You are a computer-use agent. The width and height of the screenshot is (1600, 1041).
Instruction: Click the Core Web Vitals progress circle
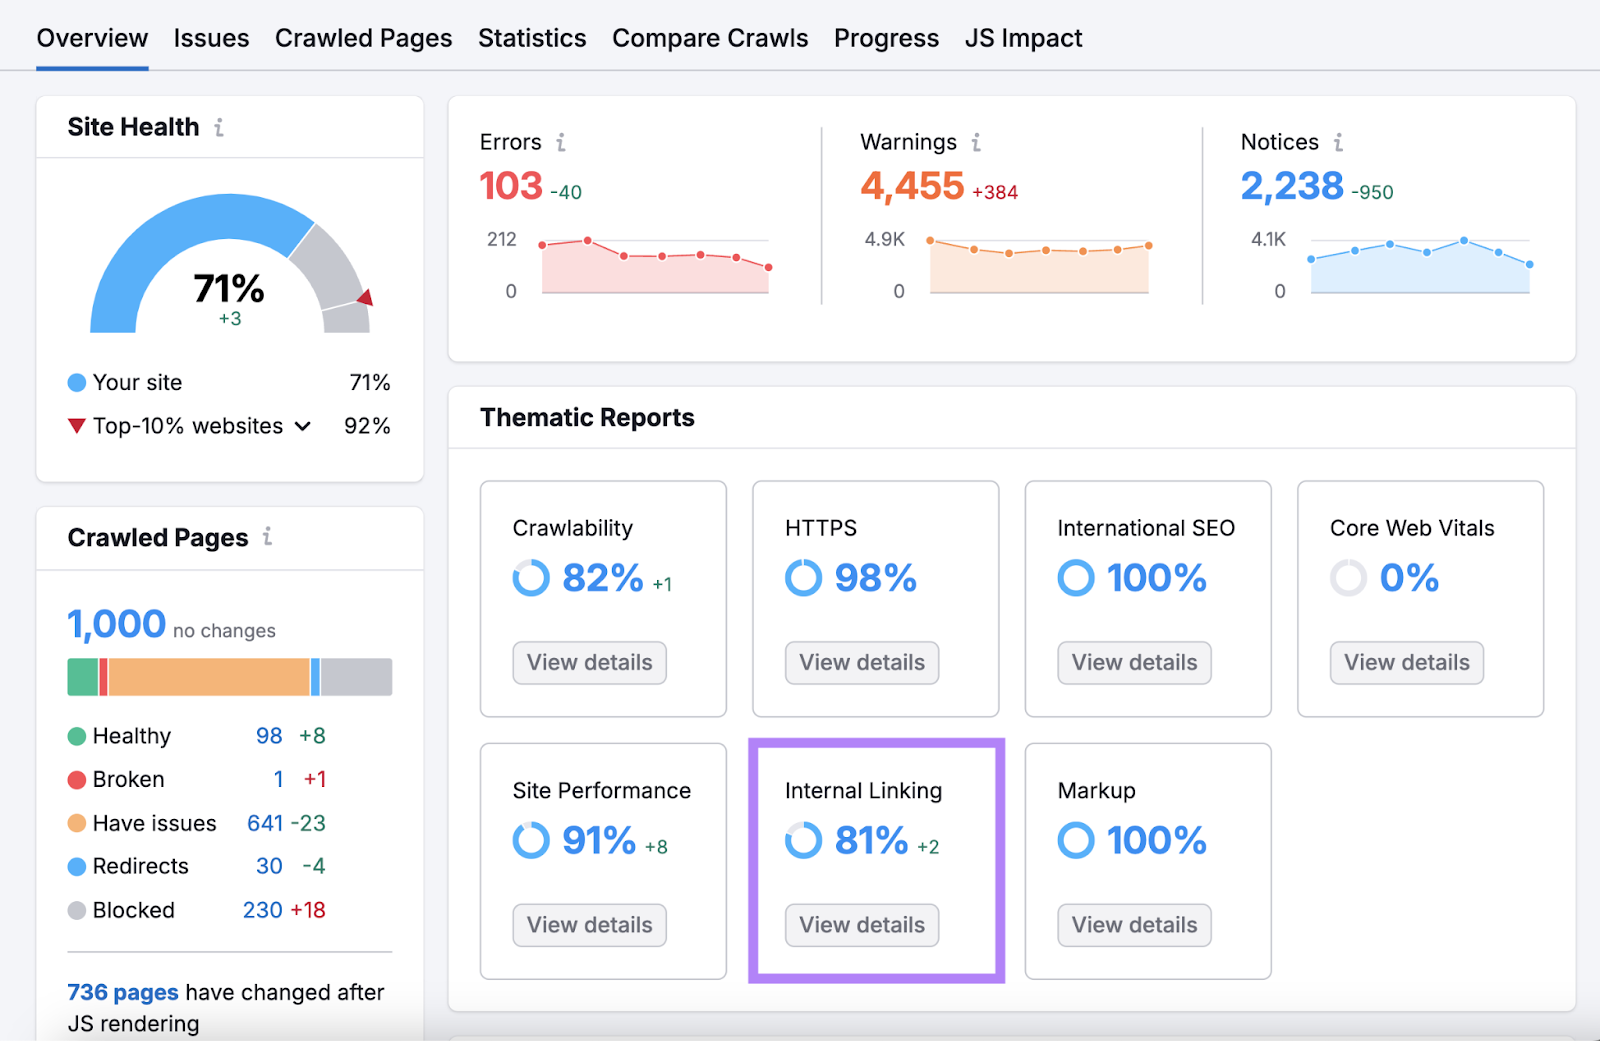click(x=1347, y=577)
